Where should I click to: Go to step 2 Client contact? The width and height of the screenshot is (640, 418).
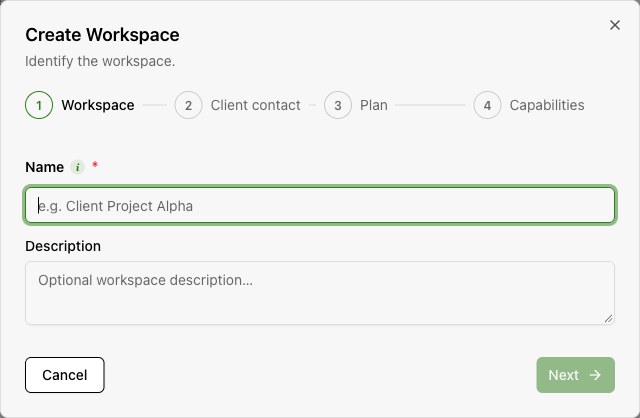[x=238, y=105]
